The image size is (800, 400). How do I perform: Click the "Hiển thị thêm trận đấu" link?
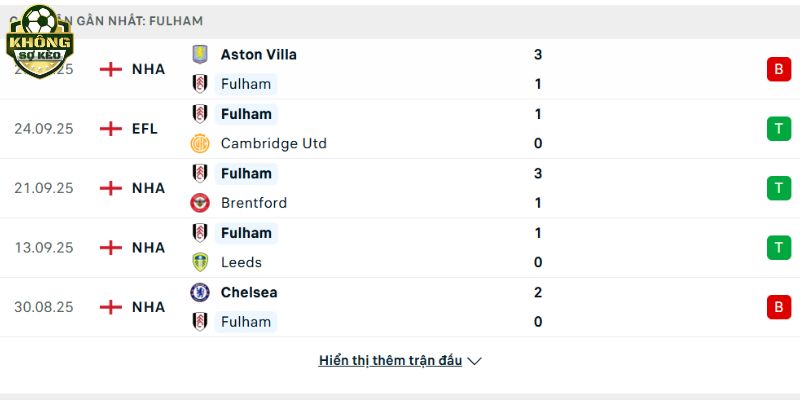(390, 361)
